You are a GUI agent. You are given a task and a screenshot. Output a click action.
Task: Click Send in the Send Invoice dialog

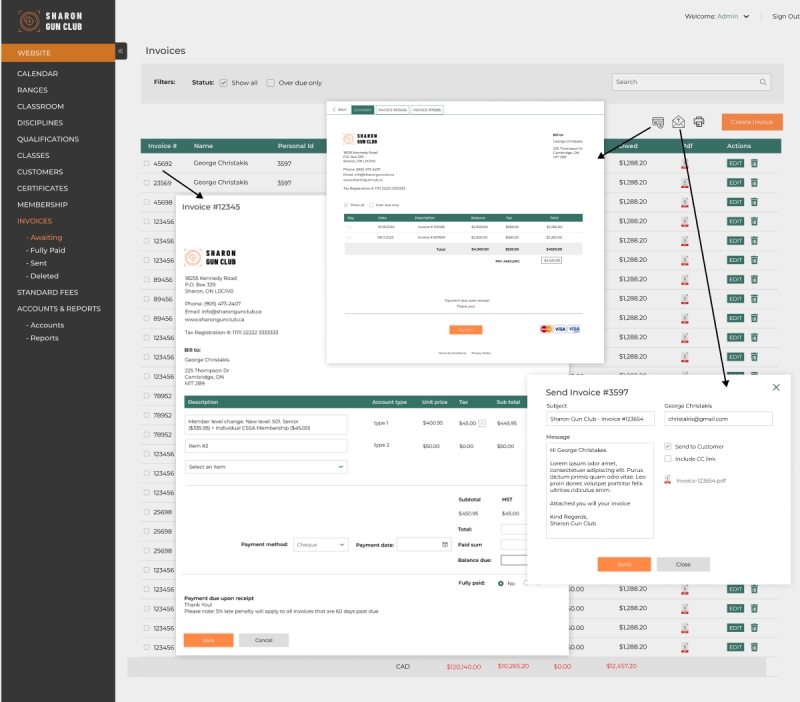click(x=624, y=564)
